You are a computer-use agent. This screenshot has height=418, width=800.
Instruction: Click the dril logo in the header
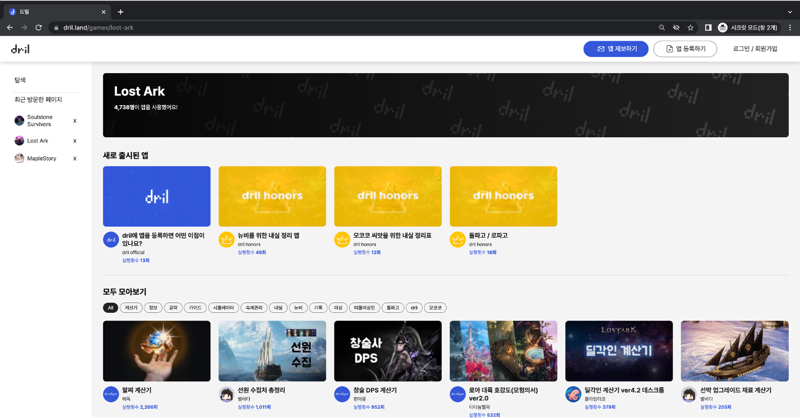tap(20, 49)
